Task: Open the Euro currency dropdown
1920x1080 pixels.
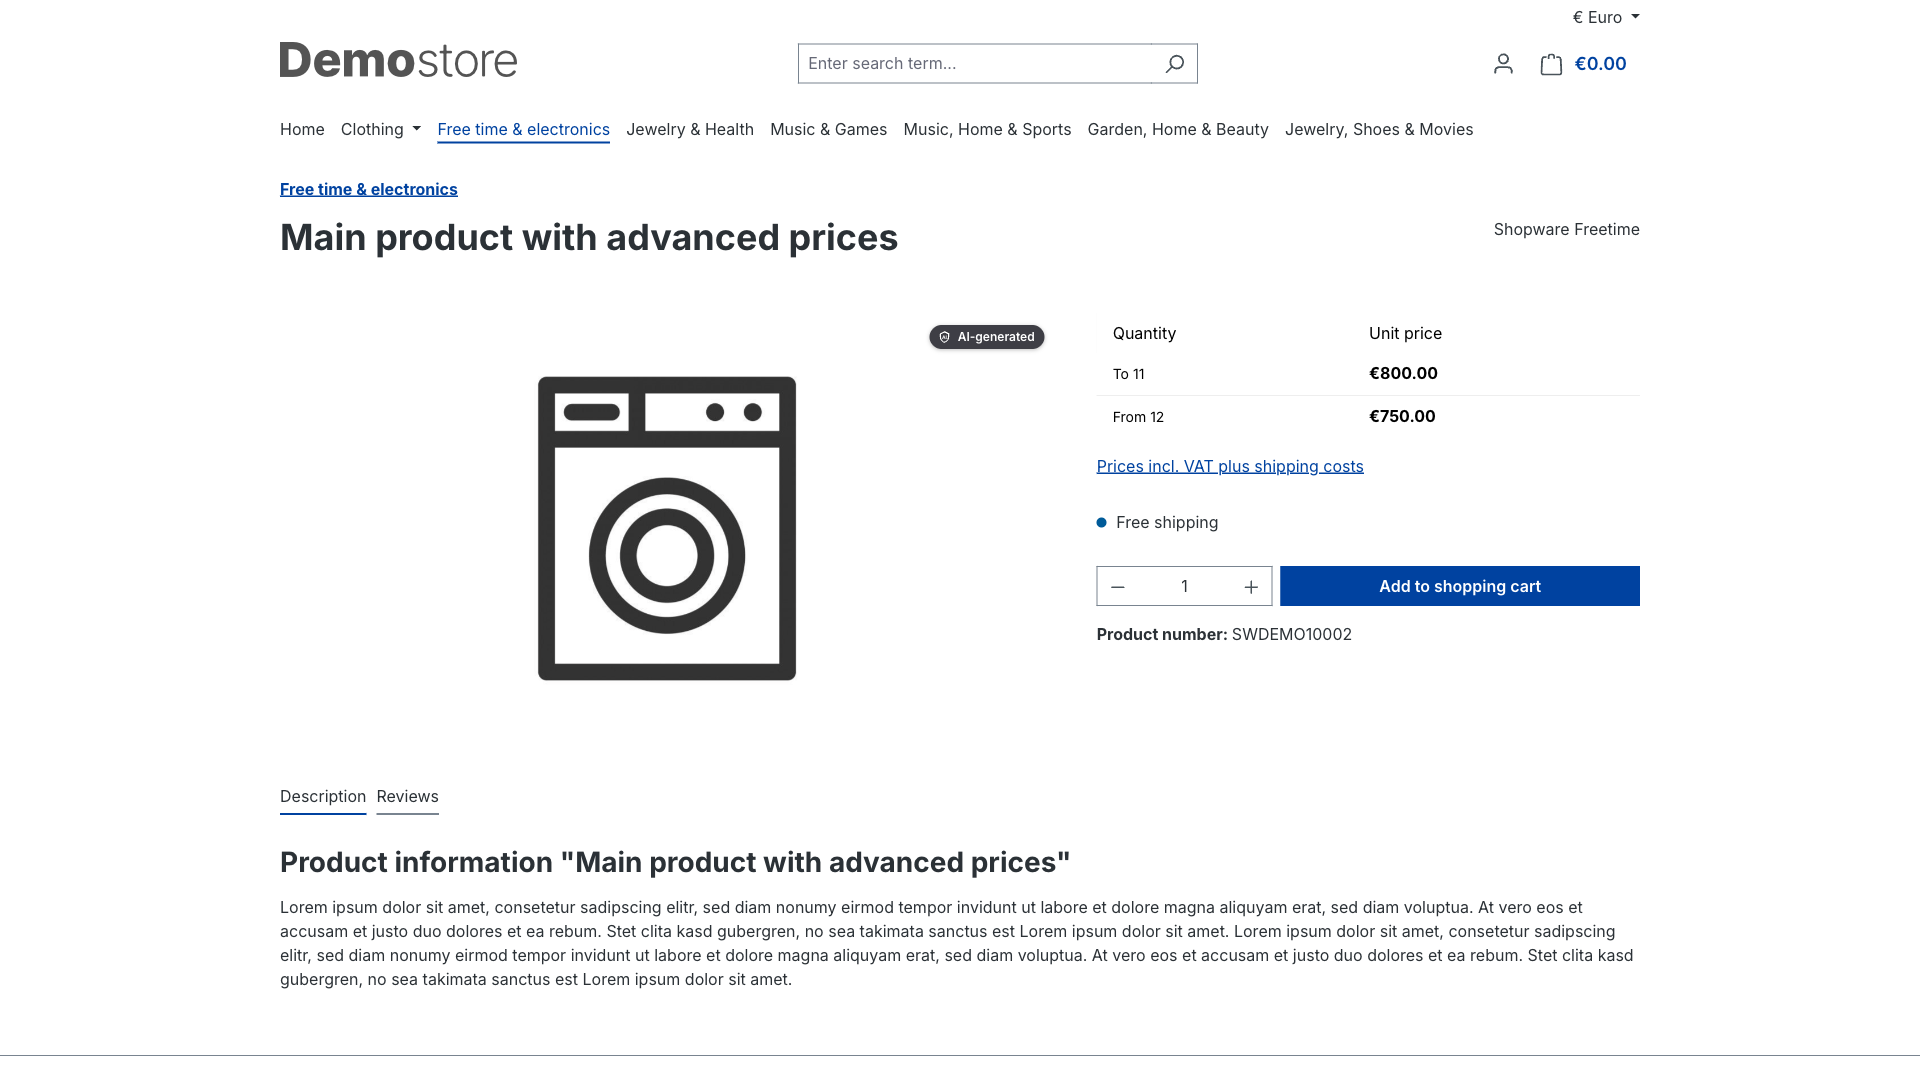Action: tap(1606, 17)
